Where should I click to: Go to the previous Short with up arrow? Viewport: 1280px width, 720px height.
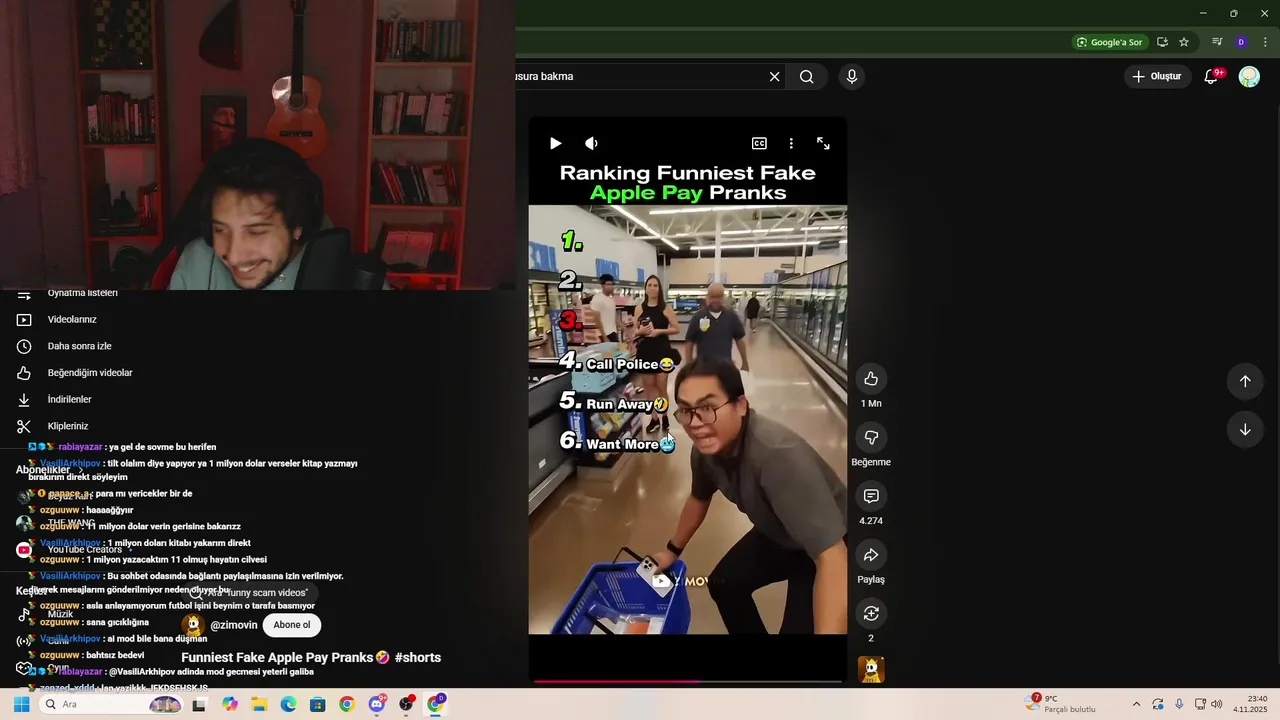tap(1245, 380)
